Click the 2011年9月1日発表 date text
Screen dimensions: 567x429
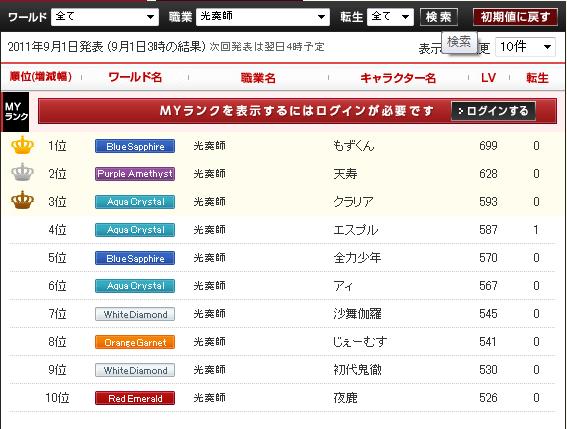point(55,47)
